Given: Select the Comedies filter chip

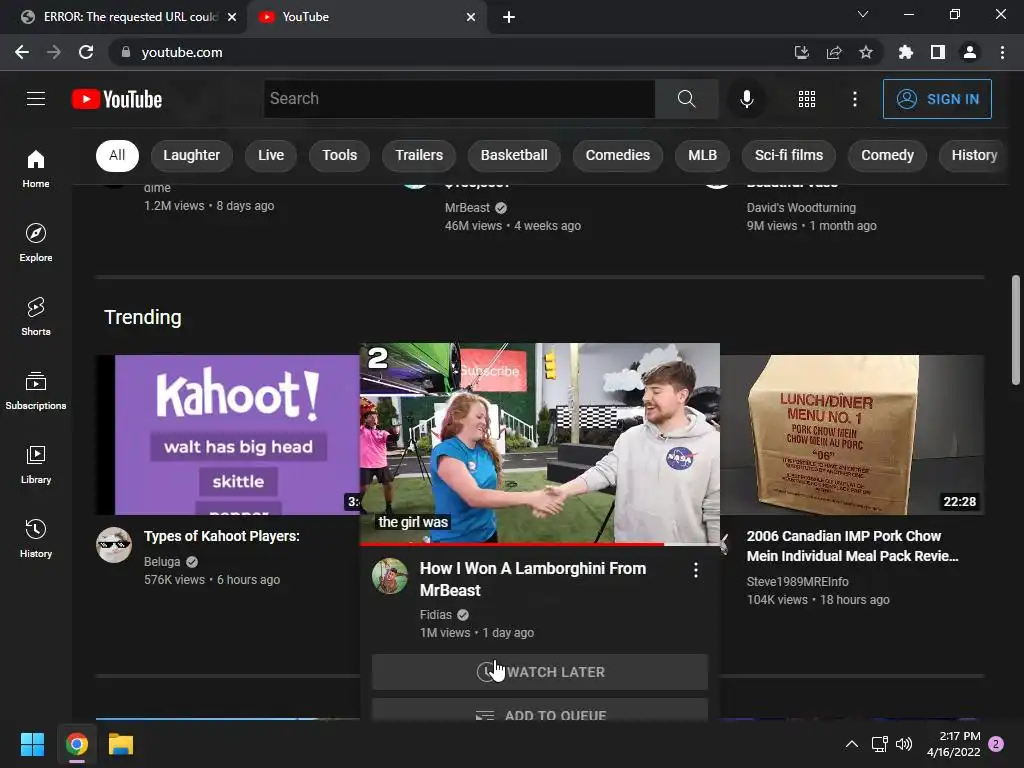Looking at the screenshot, I should click(x=618, y=155).
